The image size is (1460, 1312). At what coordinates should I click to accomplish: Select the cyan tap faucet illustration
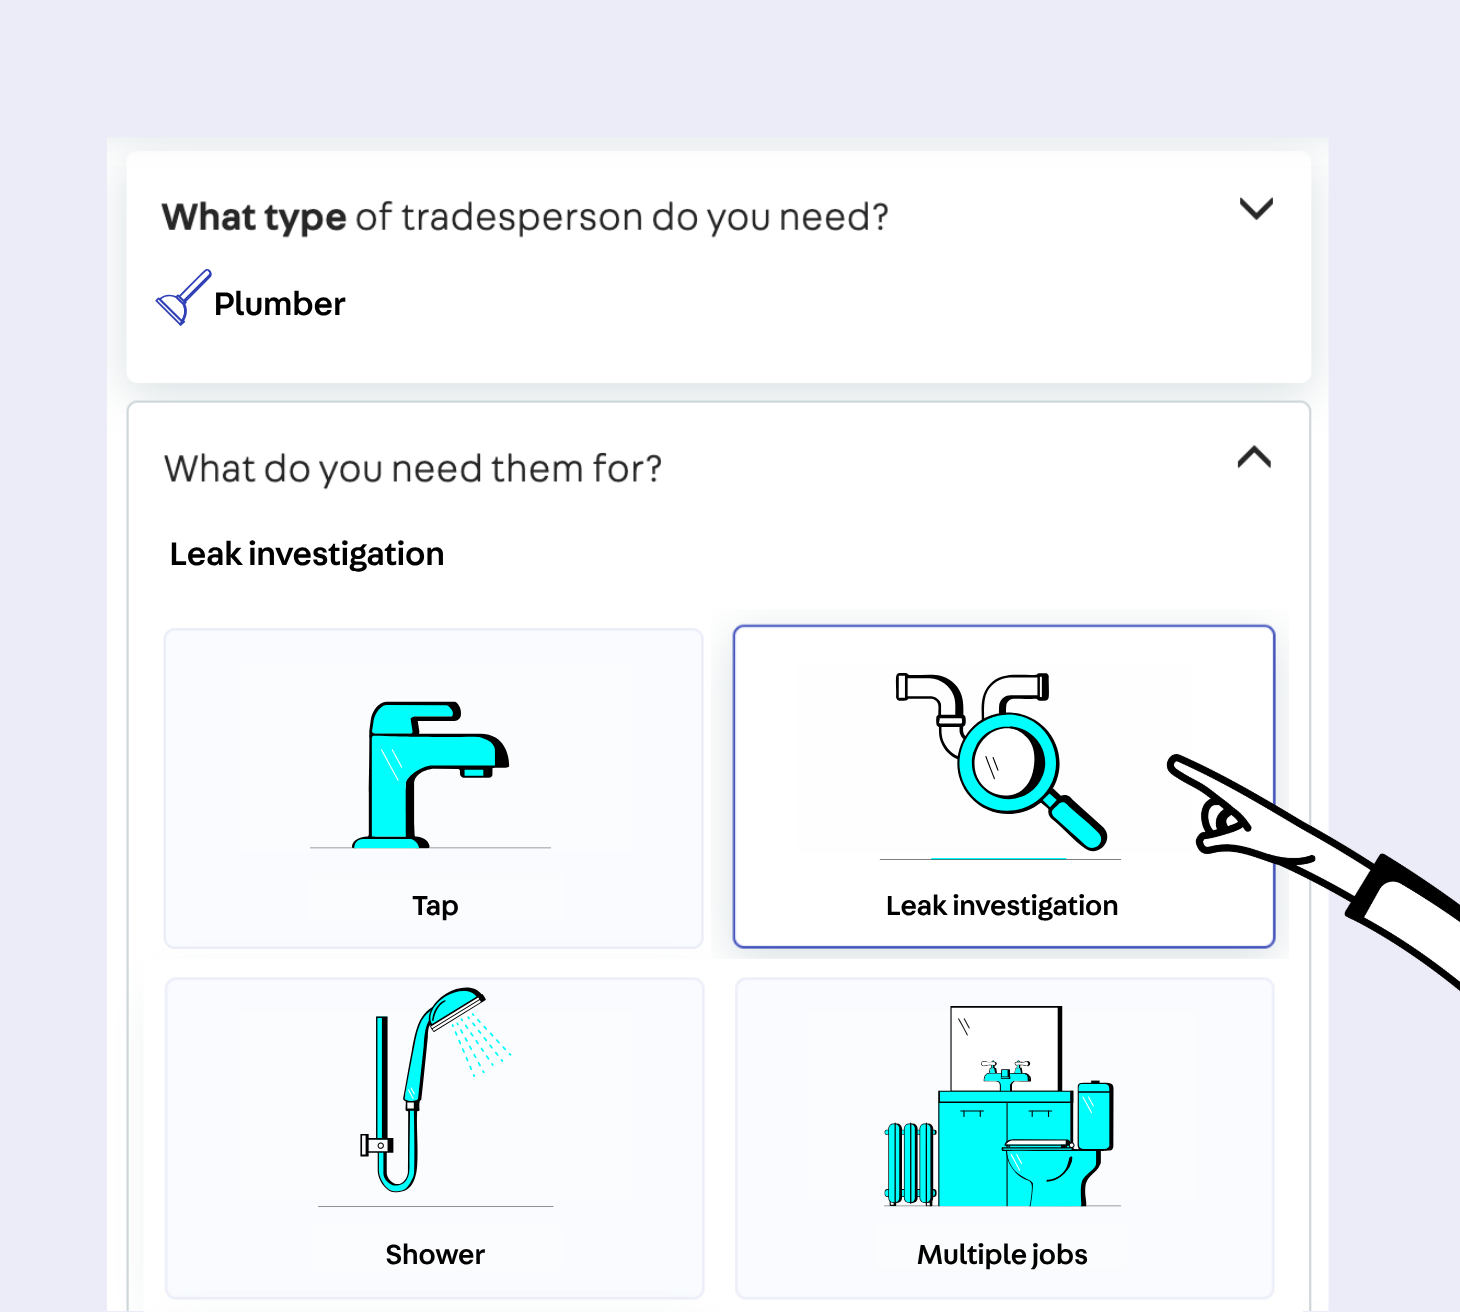(x=431, y=775)
